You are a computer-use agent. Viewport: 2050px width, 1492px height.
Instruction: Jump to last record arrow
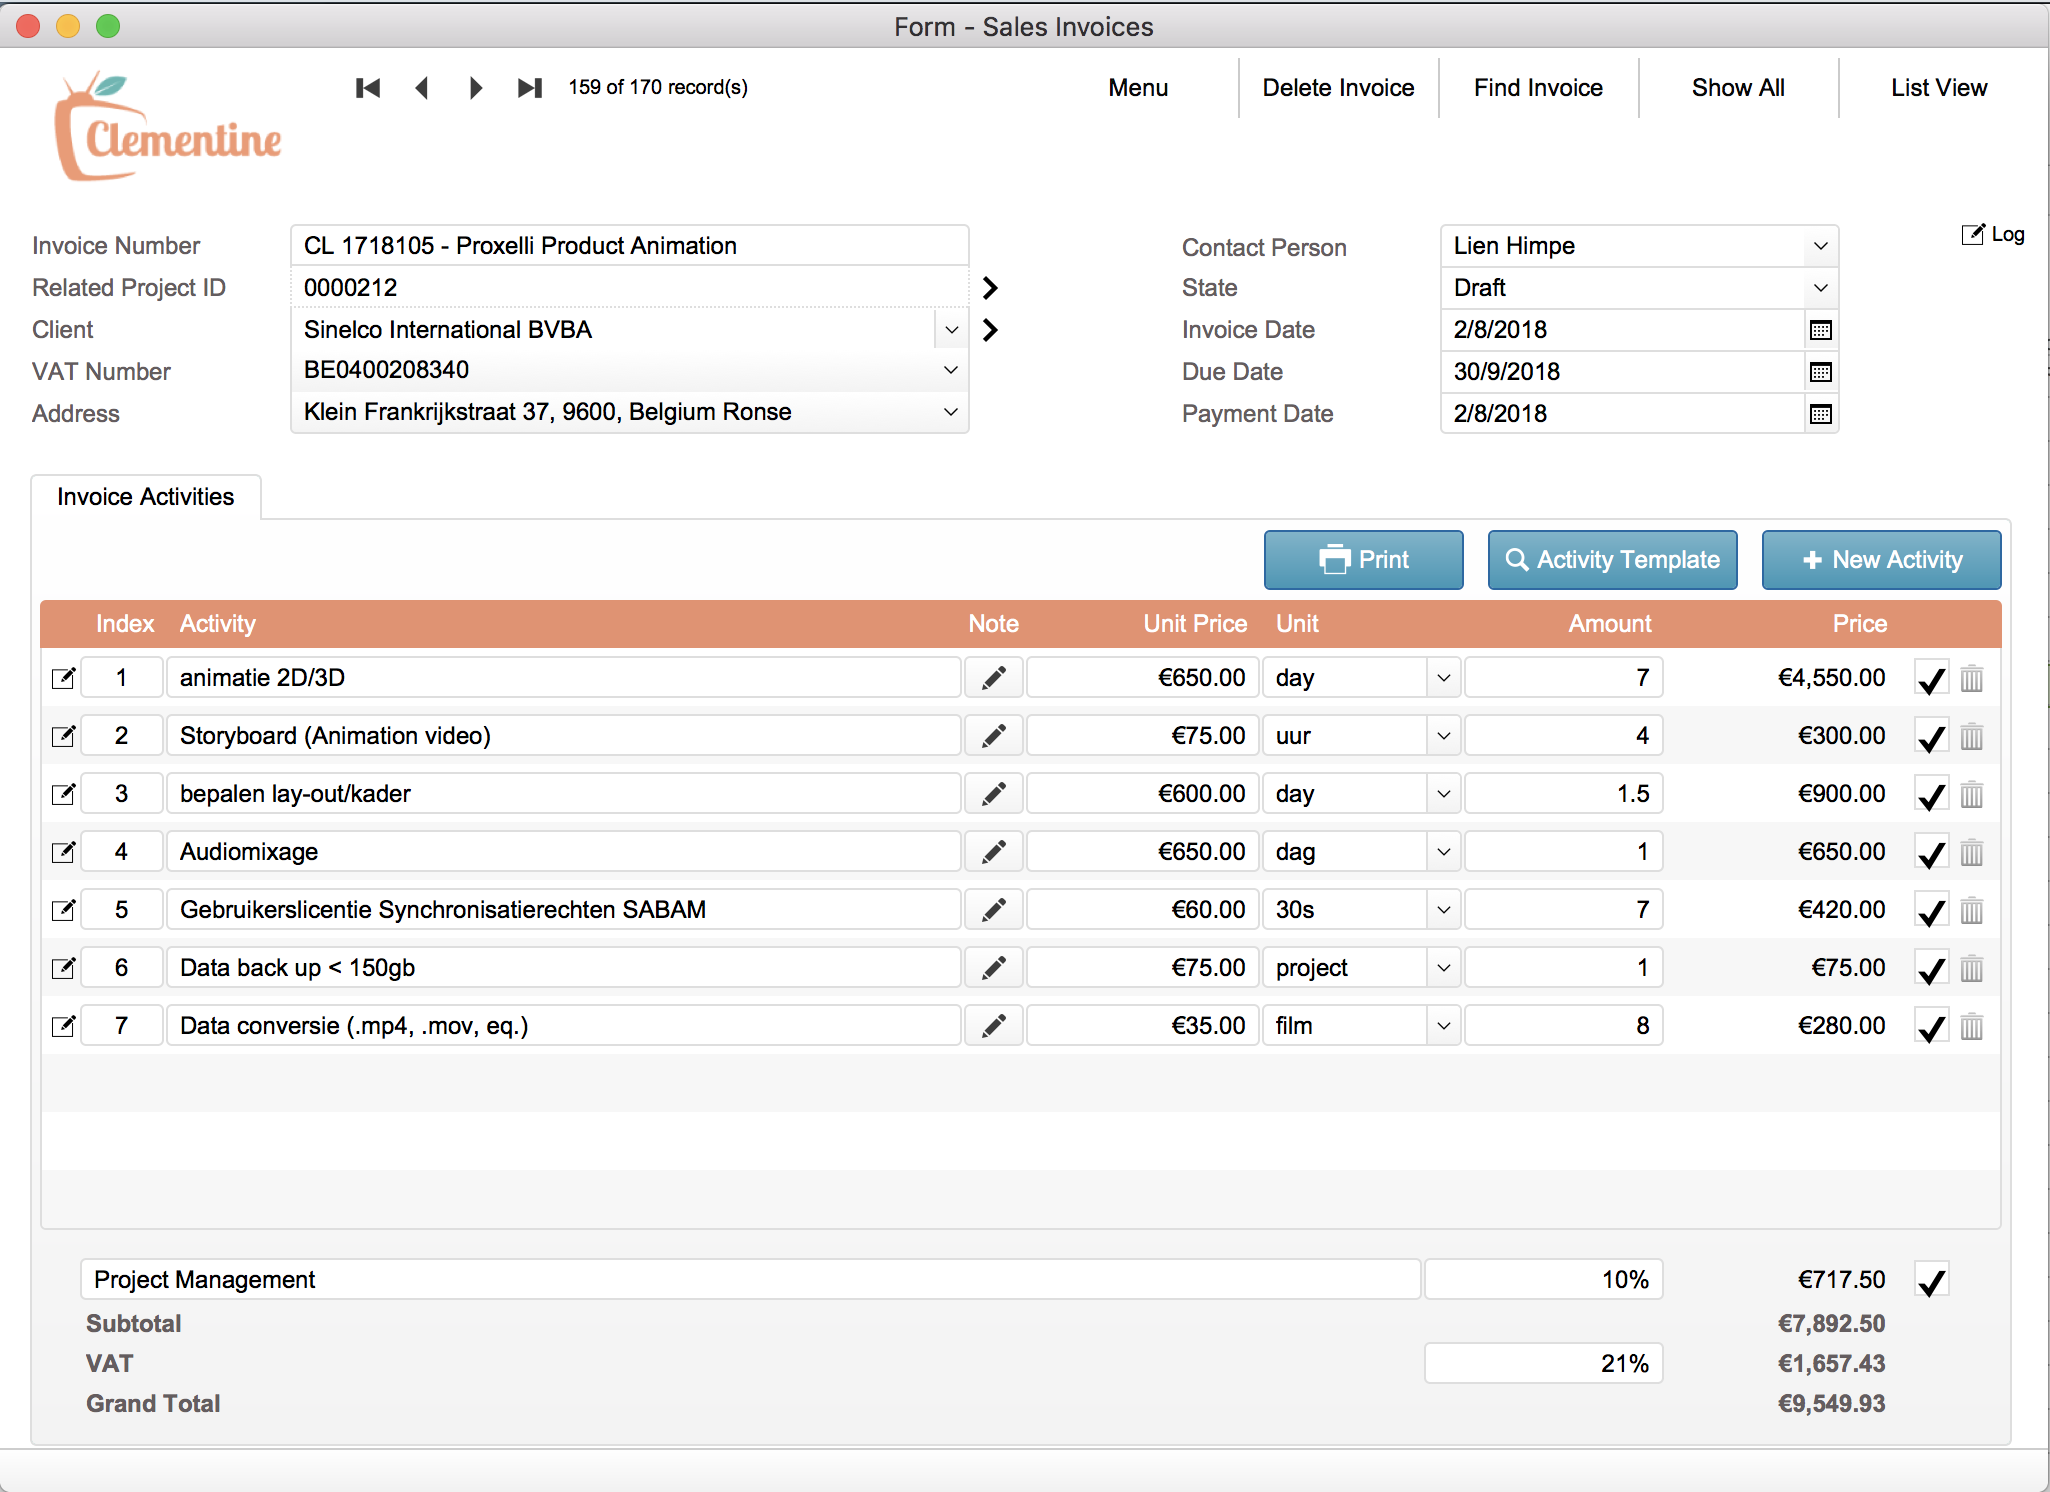pyautogui.click(x=530, y=88)
